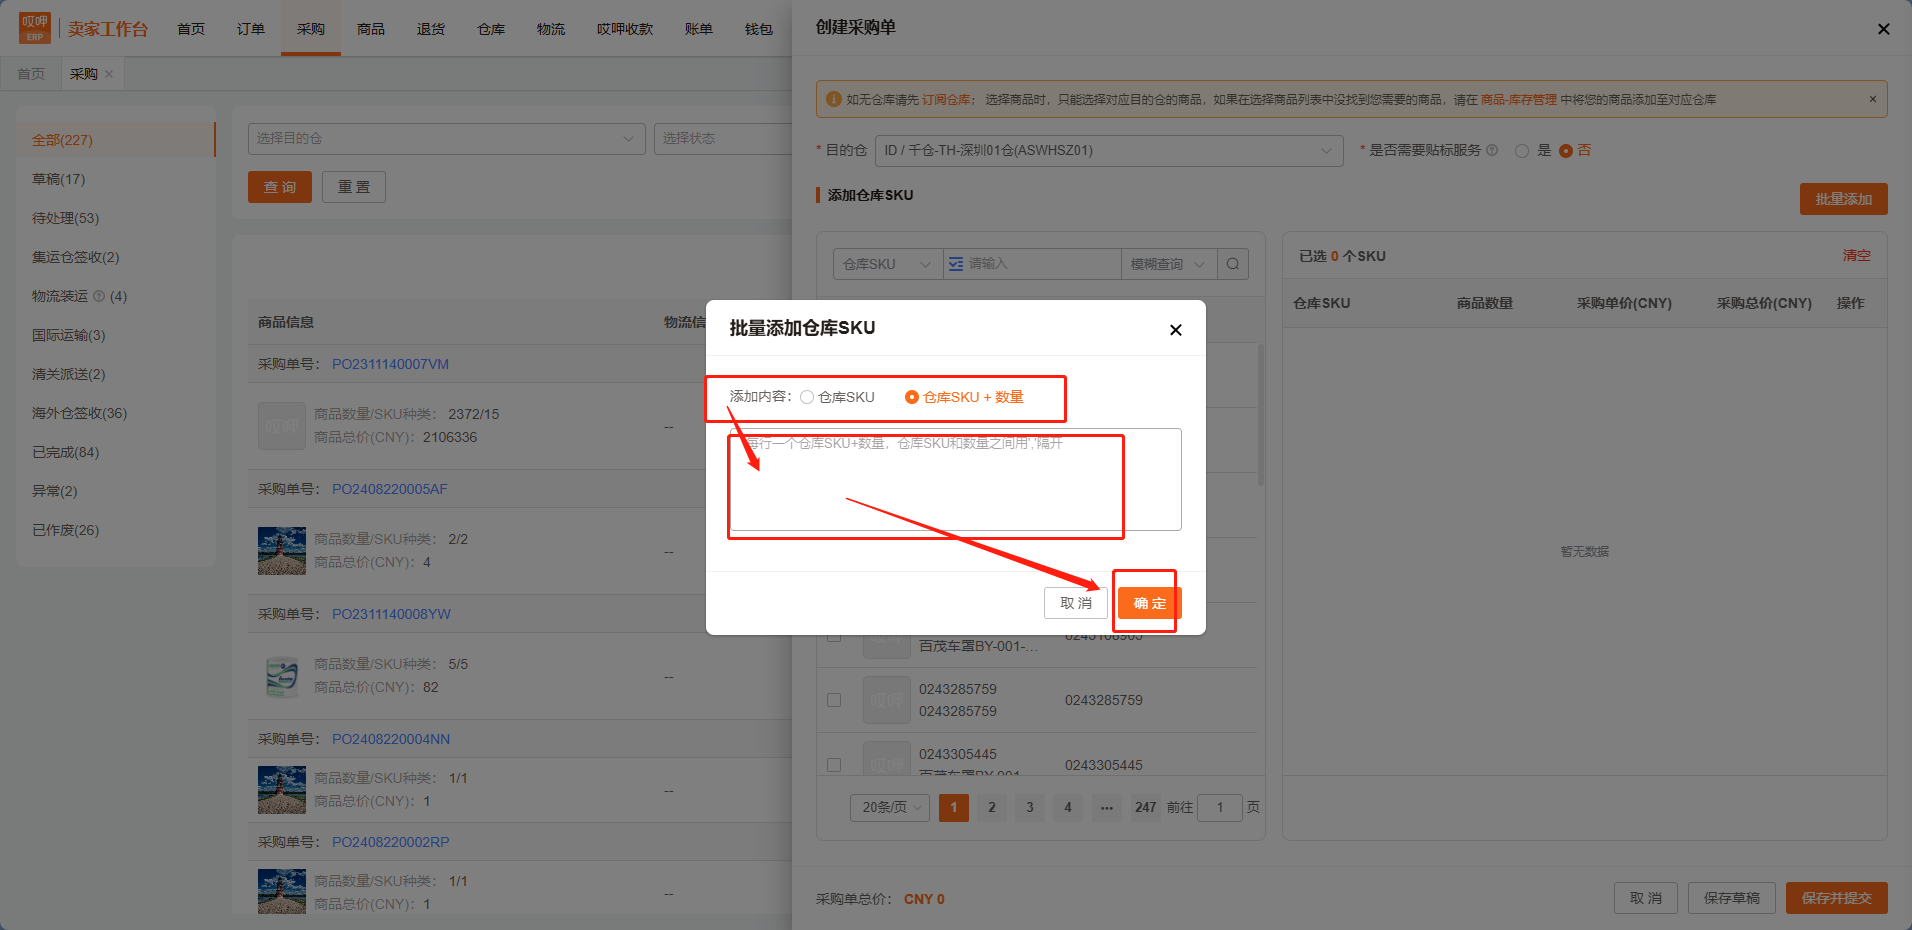Image resolution: width=1912 pixels, height=930 pixels.
Task: Click thumbnail of order PO2311140008YW
Action: tap(282, 676)
